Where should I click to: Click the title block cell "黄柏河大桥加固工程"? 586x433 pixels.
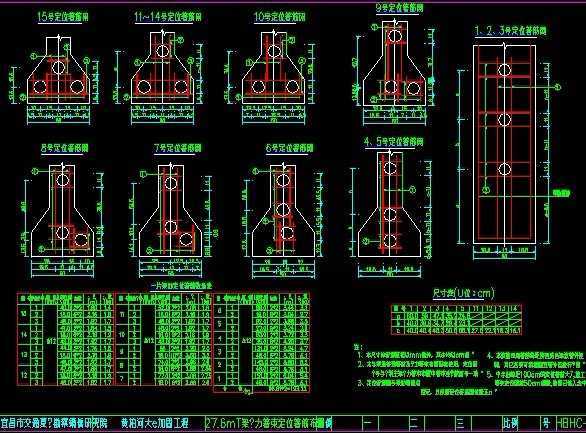pyautogui.click(x=155, y=423)
